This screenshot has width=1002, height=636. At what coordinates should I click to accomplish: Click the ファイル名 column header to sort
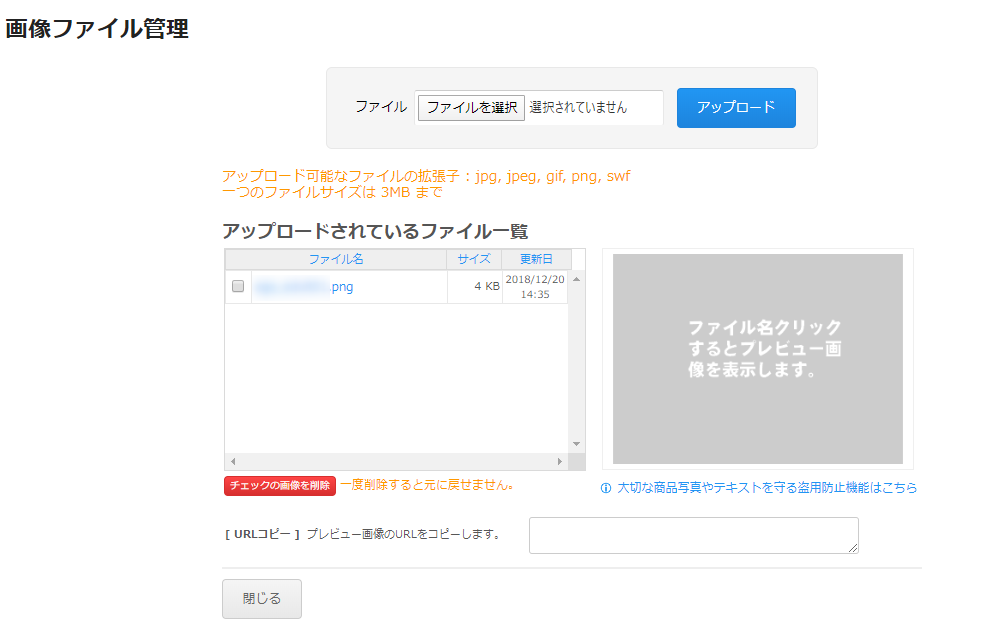tap(336, 259)
